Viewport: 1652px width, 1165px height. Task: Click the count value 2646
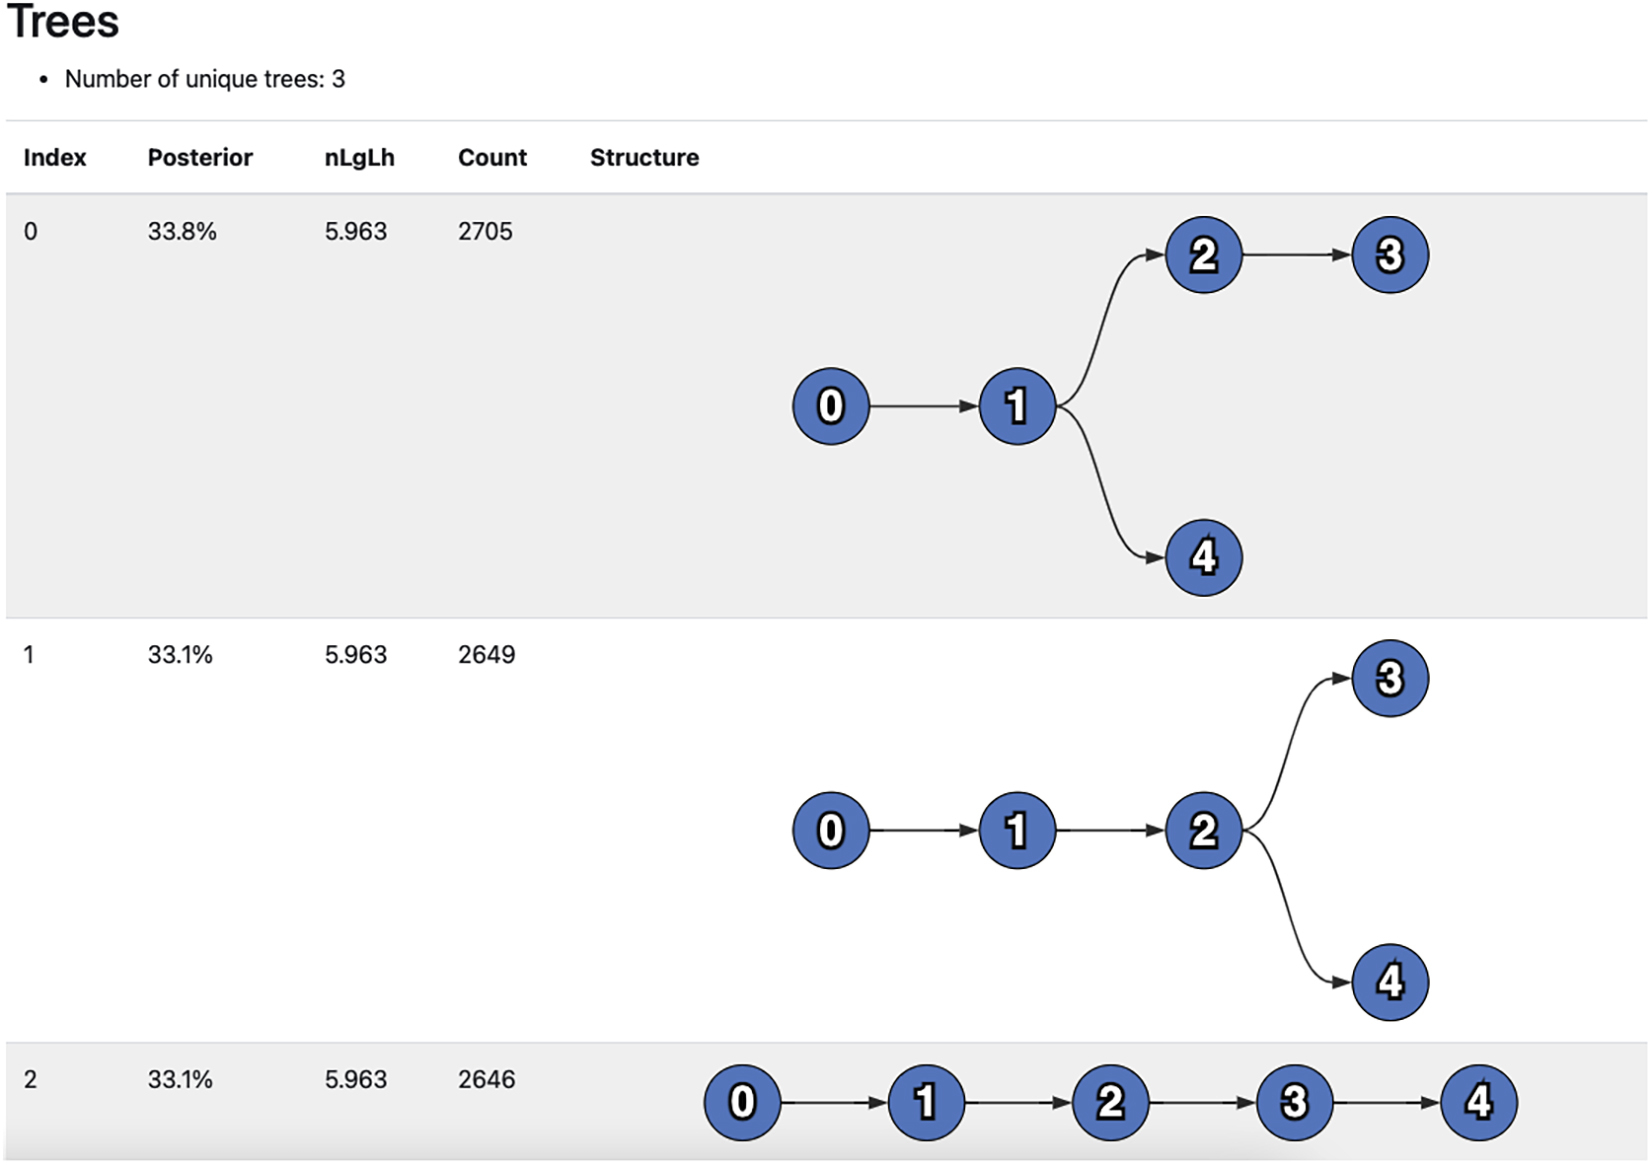point(486,1079)
